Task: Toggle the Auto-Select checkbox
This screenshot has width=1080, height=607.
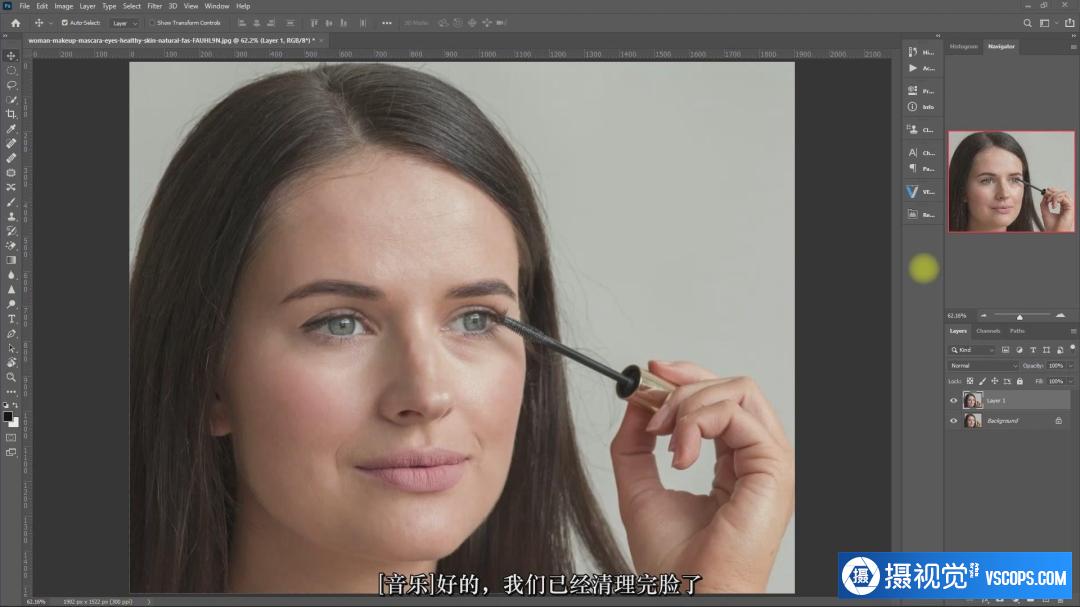Action: pos(65,23)
